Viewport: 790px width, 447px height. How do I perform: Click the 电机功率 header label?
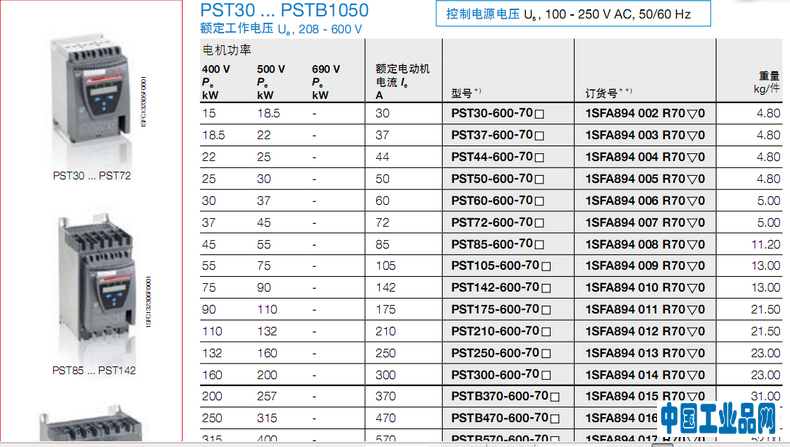click(x=226, y=49)
